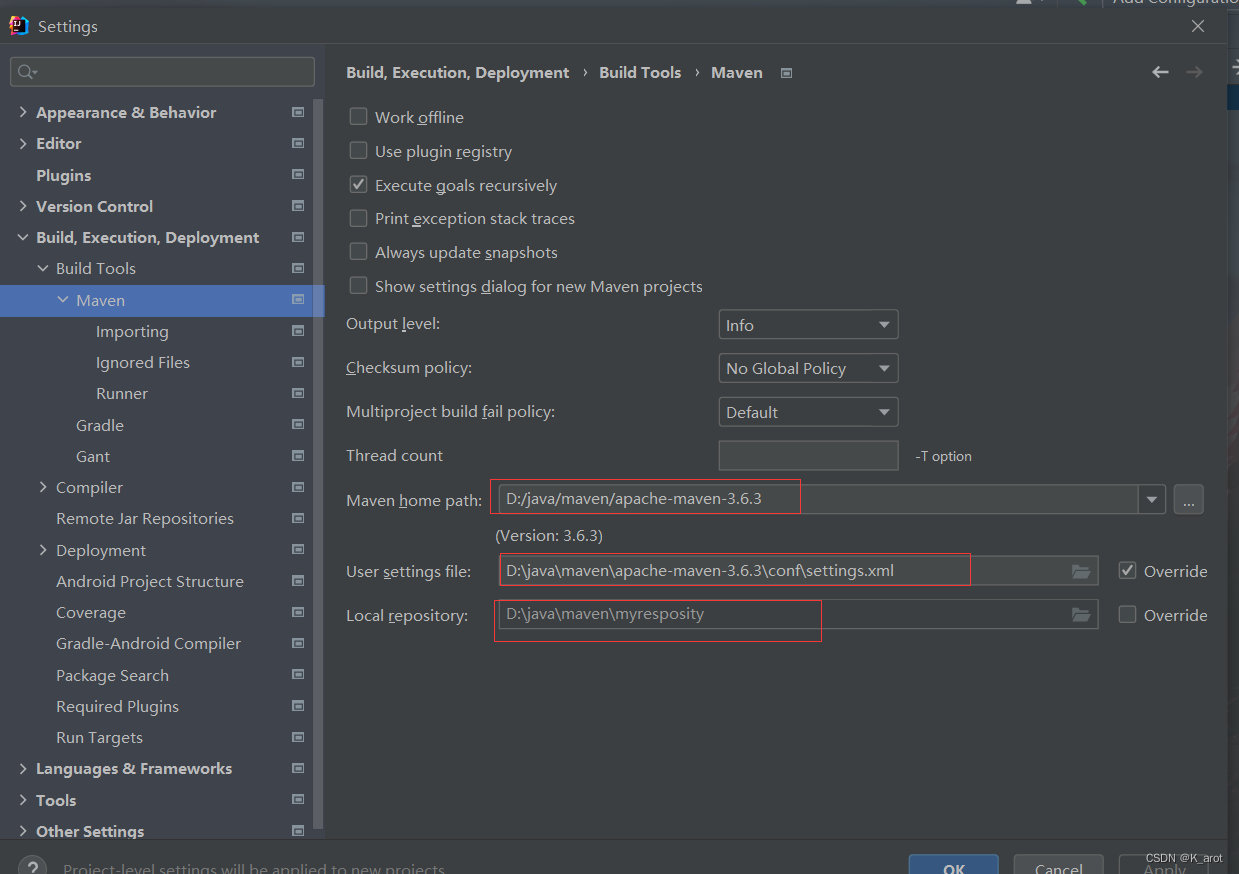Select Gradle in Build Tools
Viewport: 1239px width, 874px height.
pyautogui.click(x=100, y=425)
